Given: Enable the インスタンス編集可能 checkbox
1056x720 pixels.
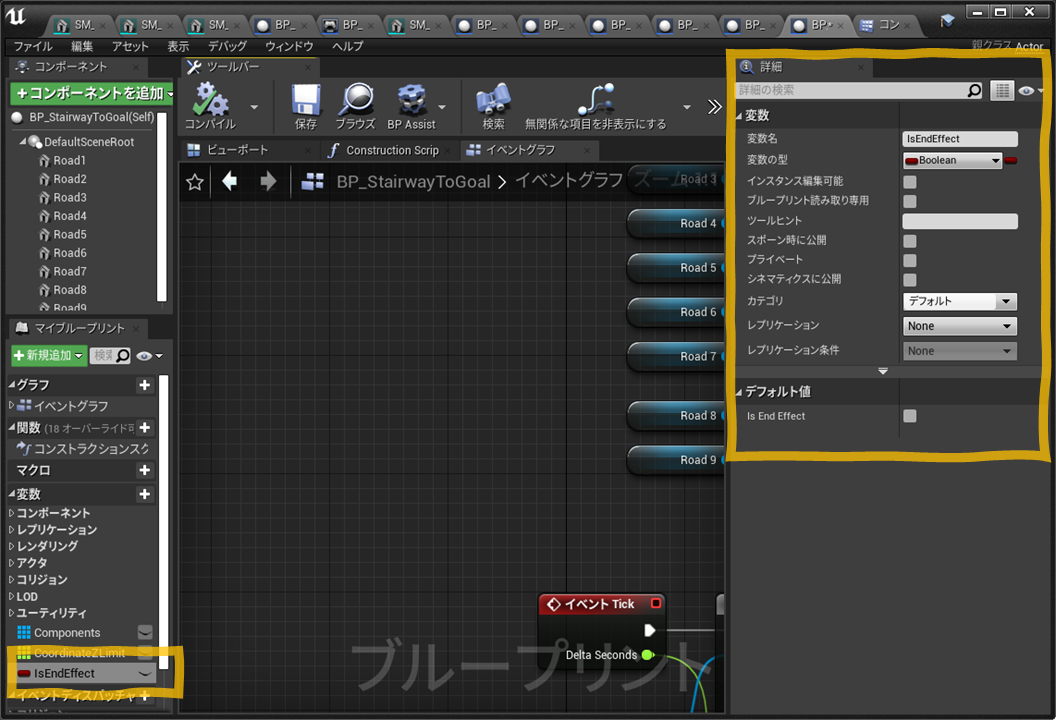Looking at the screenshot, I should click(x=910, y=182).
